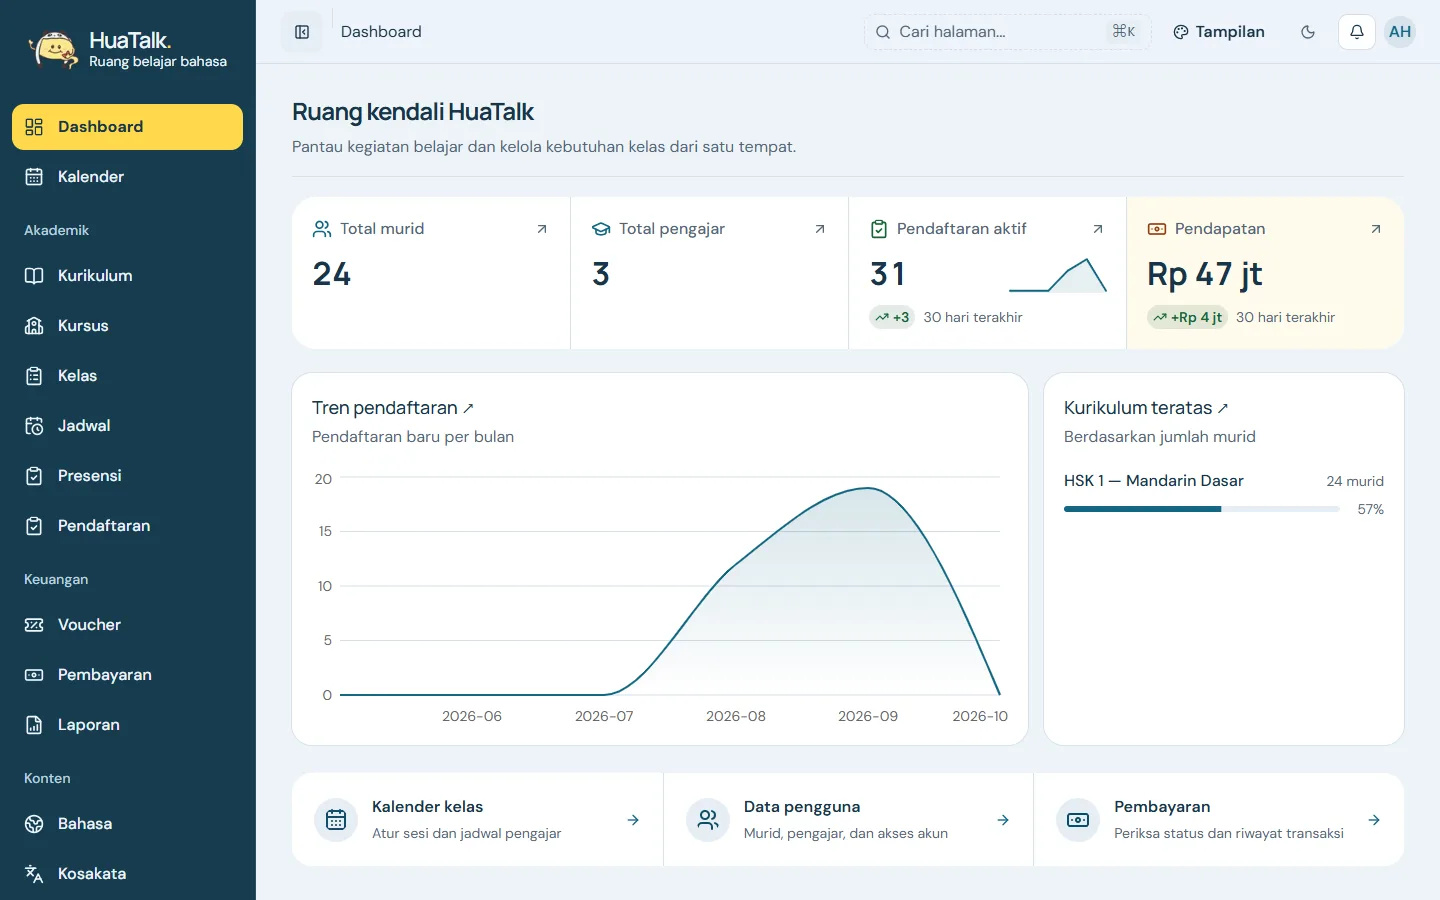Open Tren pendaftaran chart details
The width and height of the screenshot is (1440, 900).
pyautogui.click(x=393, y=408)
